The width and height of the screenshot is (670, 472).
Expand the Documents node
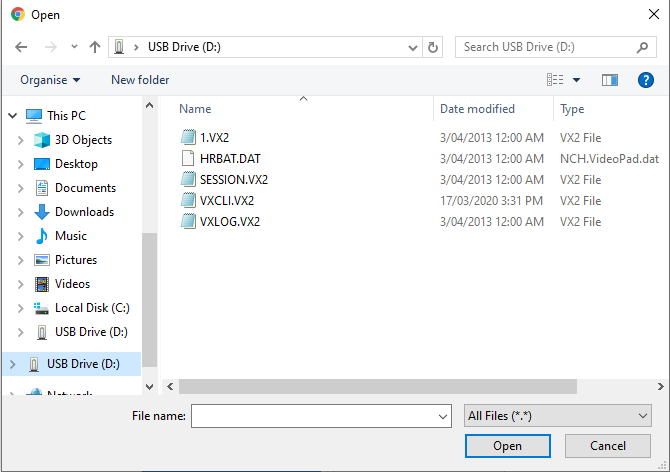20,188
